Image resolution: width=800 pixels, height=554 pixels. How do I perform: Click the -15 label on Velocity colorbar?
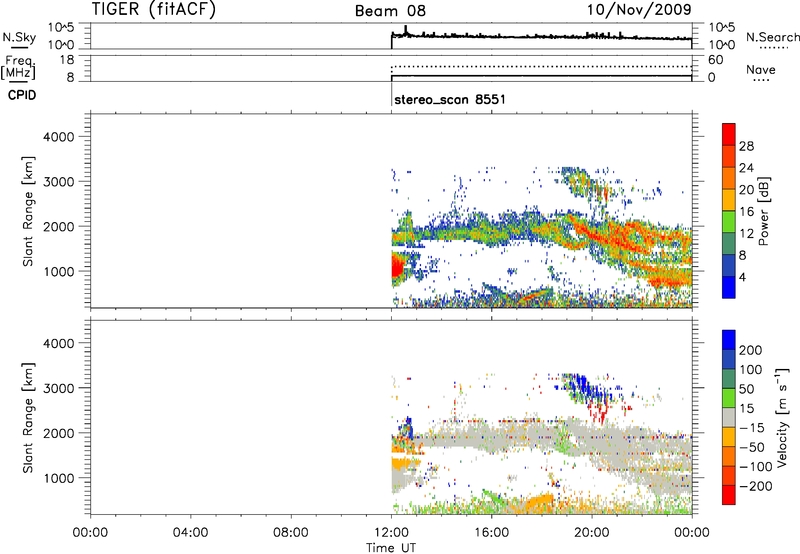[751, 428]
